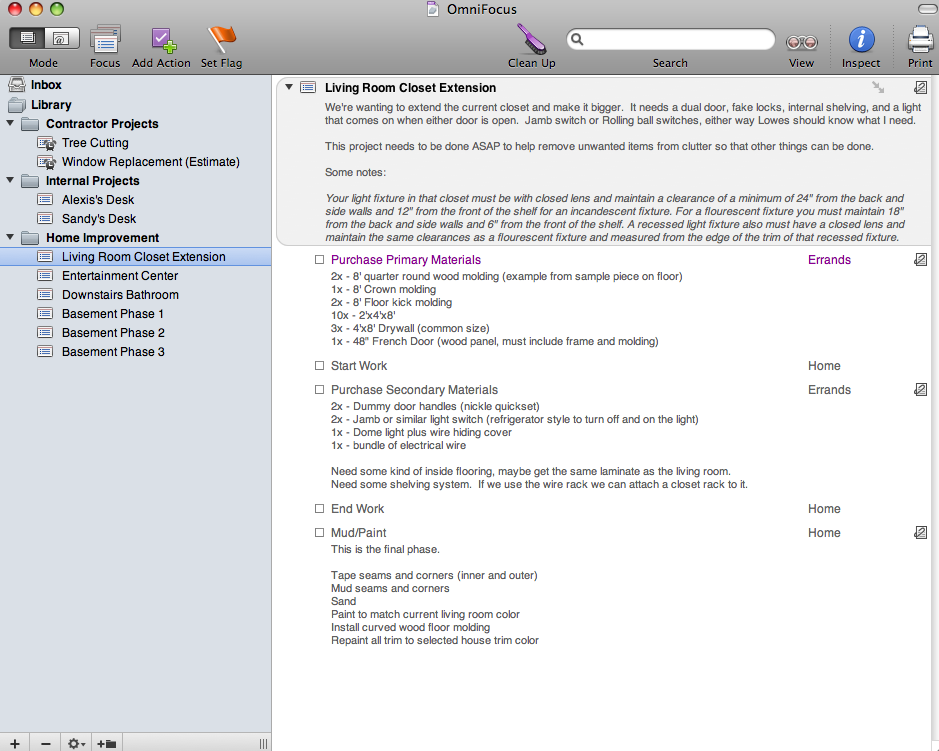Click the Mud/Paint action title
The image size is (939, 751).
click(x=358, y=533)
